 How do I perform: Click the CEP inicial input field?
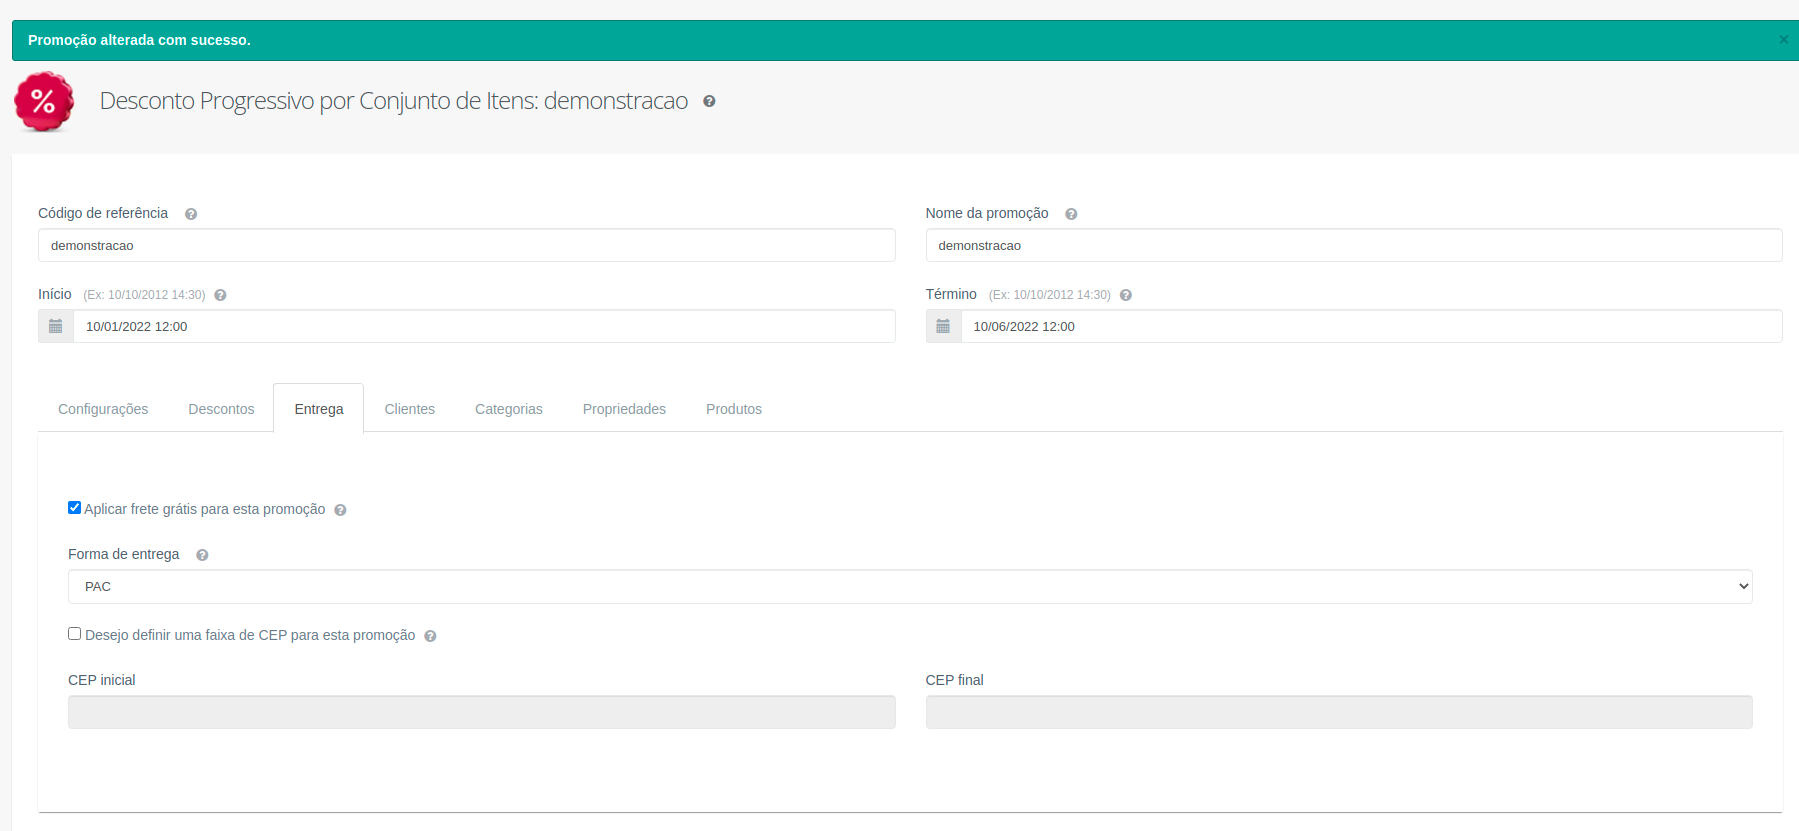pyautogui.click(x=482, y=712)
